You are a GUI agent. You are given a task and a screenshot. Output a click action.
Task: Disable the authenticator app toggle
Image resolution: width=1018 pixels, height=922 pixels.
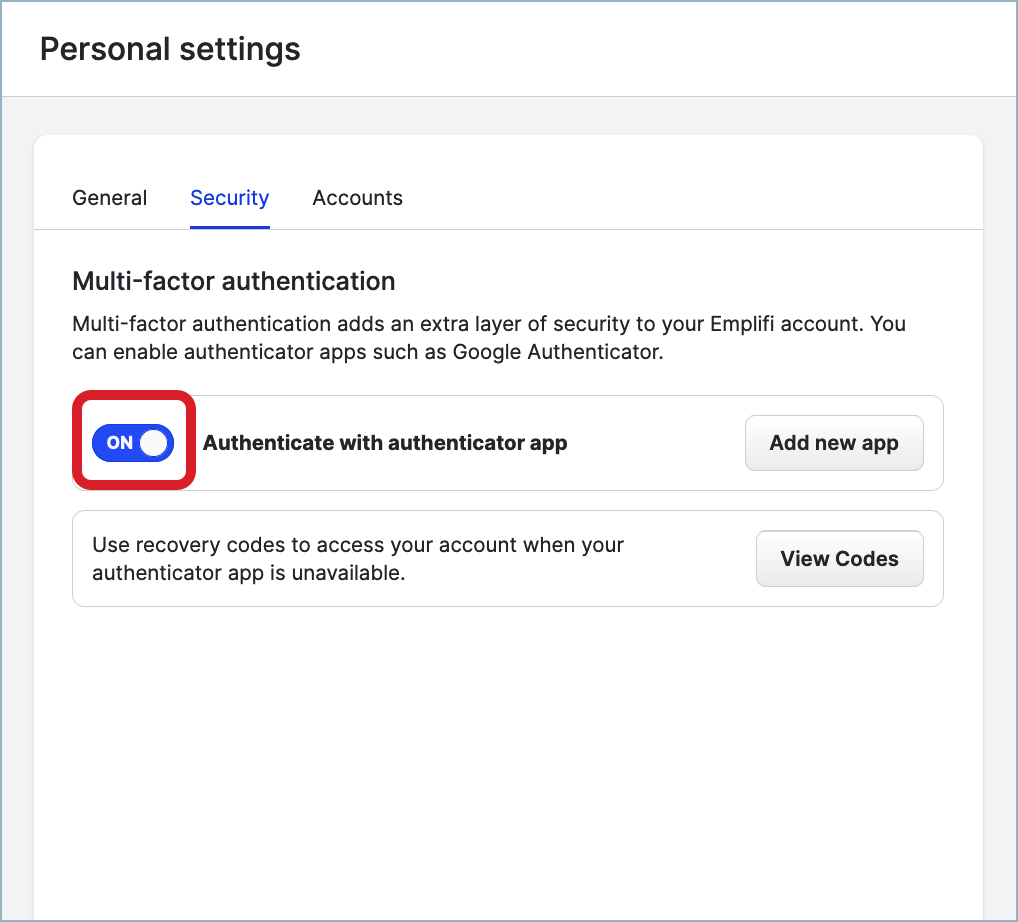pos(133,443)
